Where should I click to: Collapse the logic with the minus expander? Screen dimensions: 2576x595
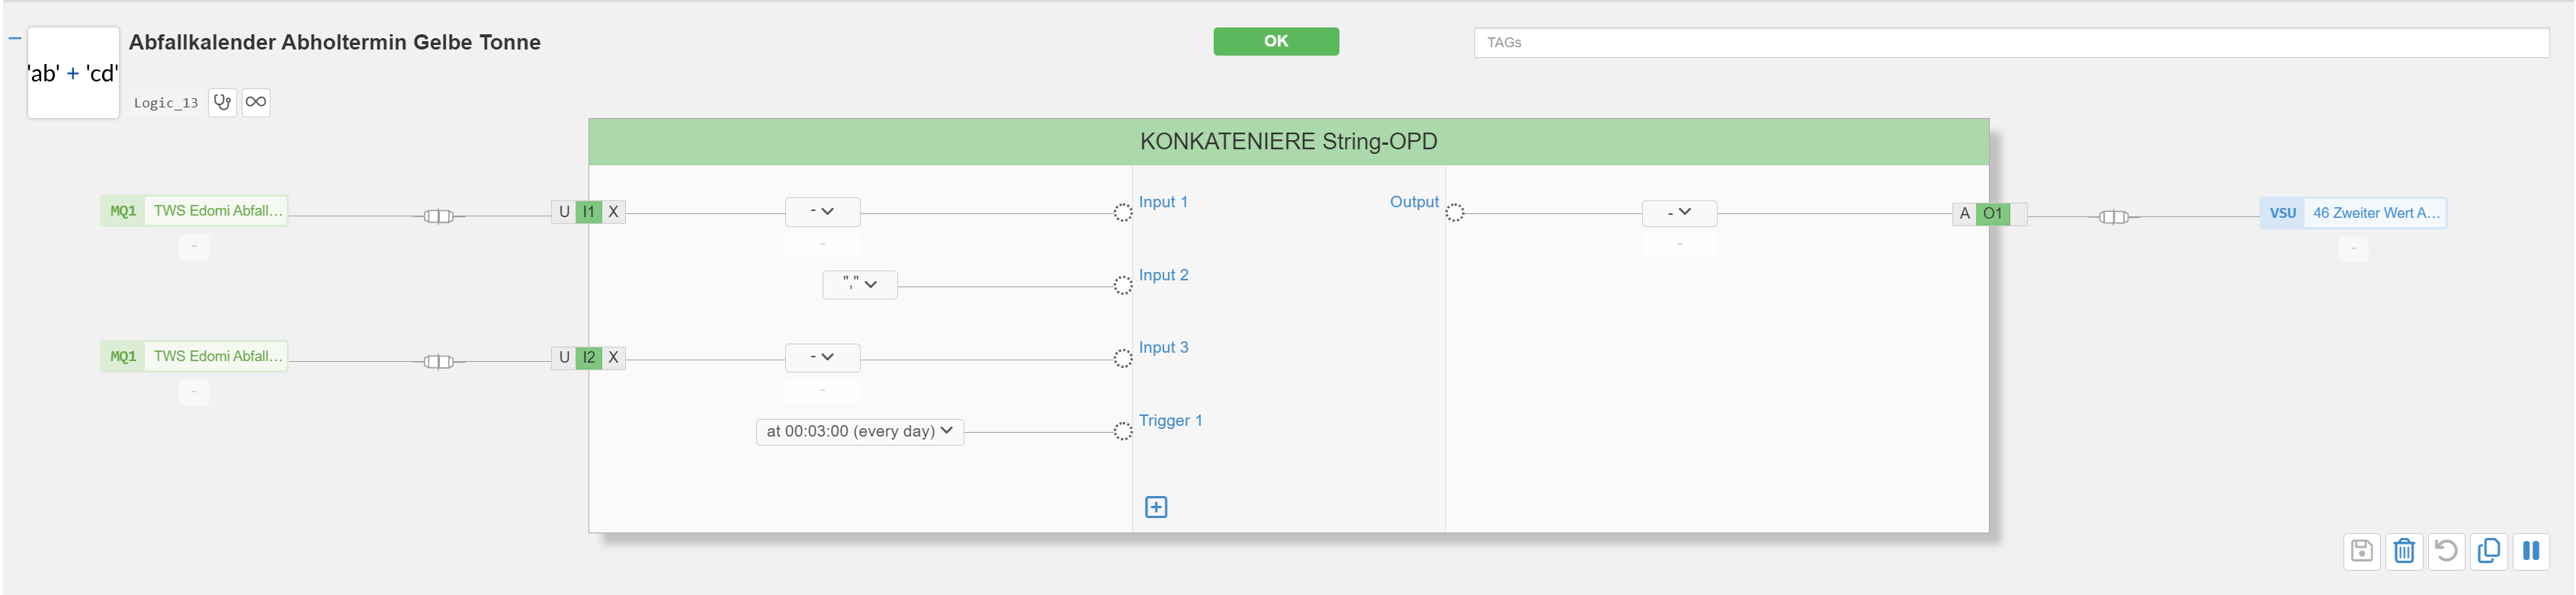[x=15, y=39]
